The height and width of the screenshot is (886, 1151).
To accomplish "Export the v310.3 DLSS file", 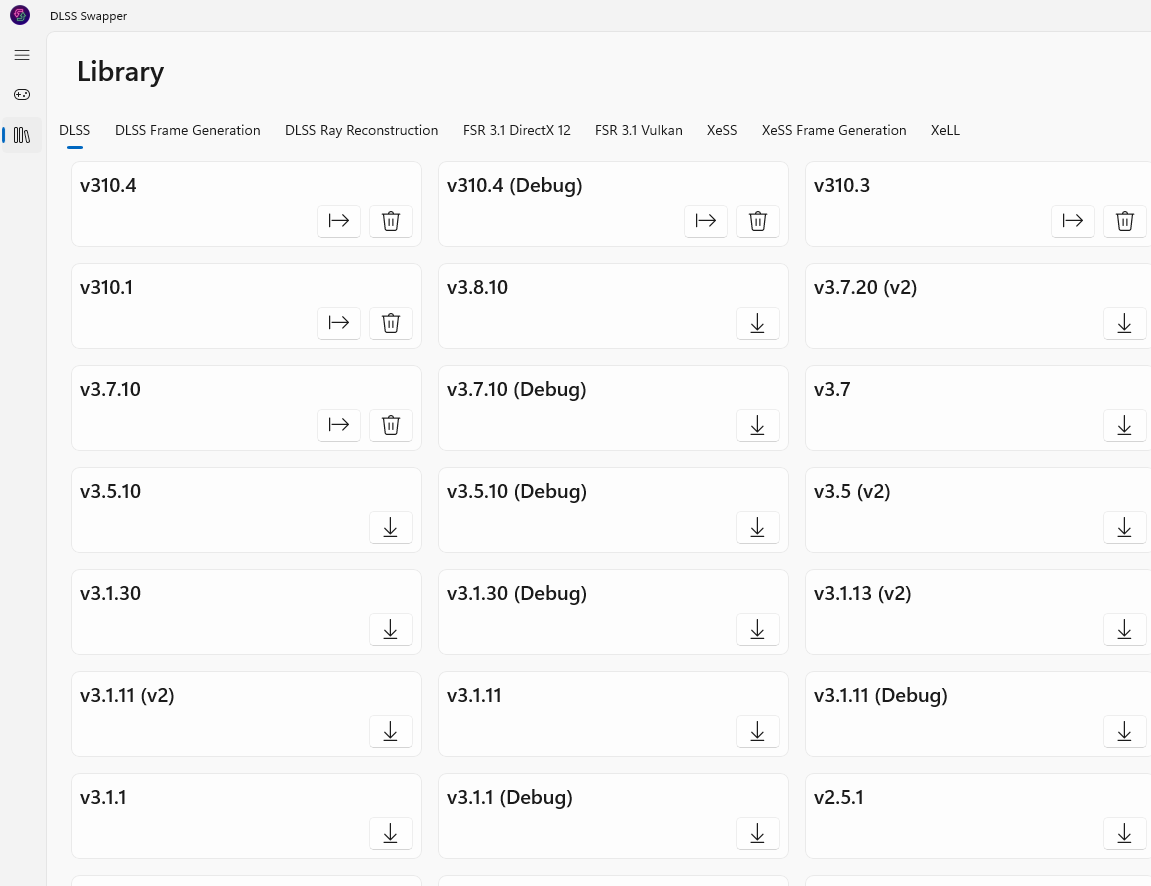I will click(1073, 221).
